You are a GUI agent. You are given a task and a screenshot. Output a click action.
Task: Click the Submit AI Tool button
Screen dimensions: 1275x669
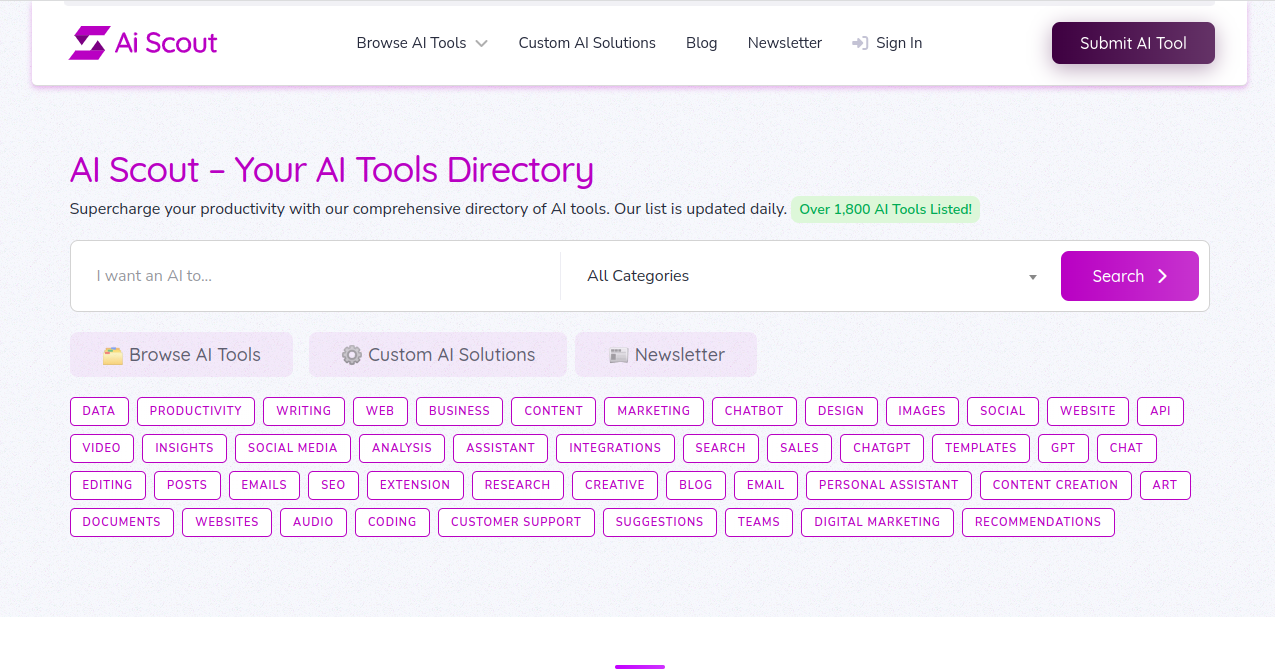point(1133,43)
